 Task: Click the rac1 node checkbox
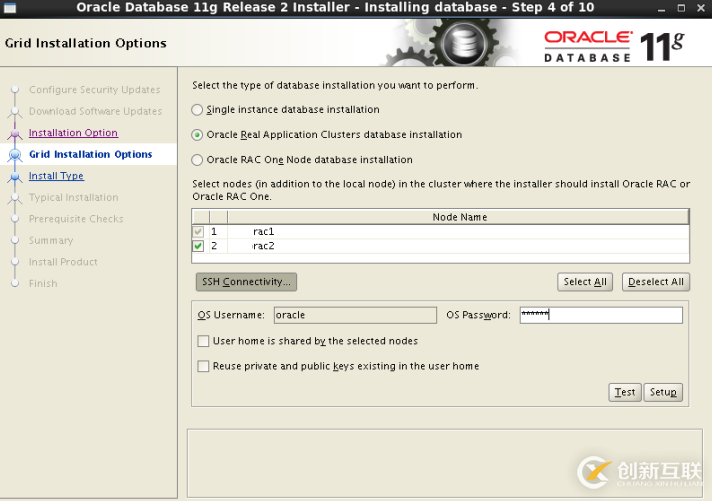click(198, 232)
